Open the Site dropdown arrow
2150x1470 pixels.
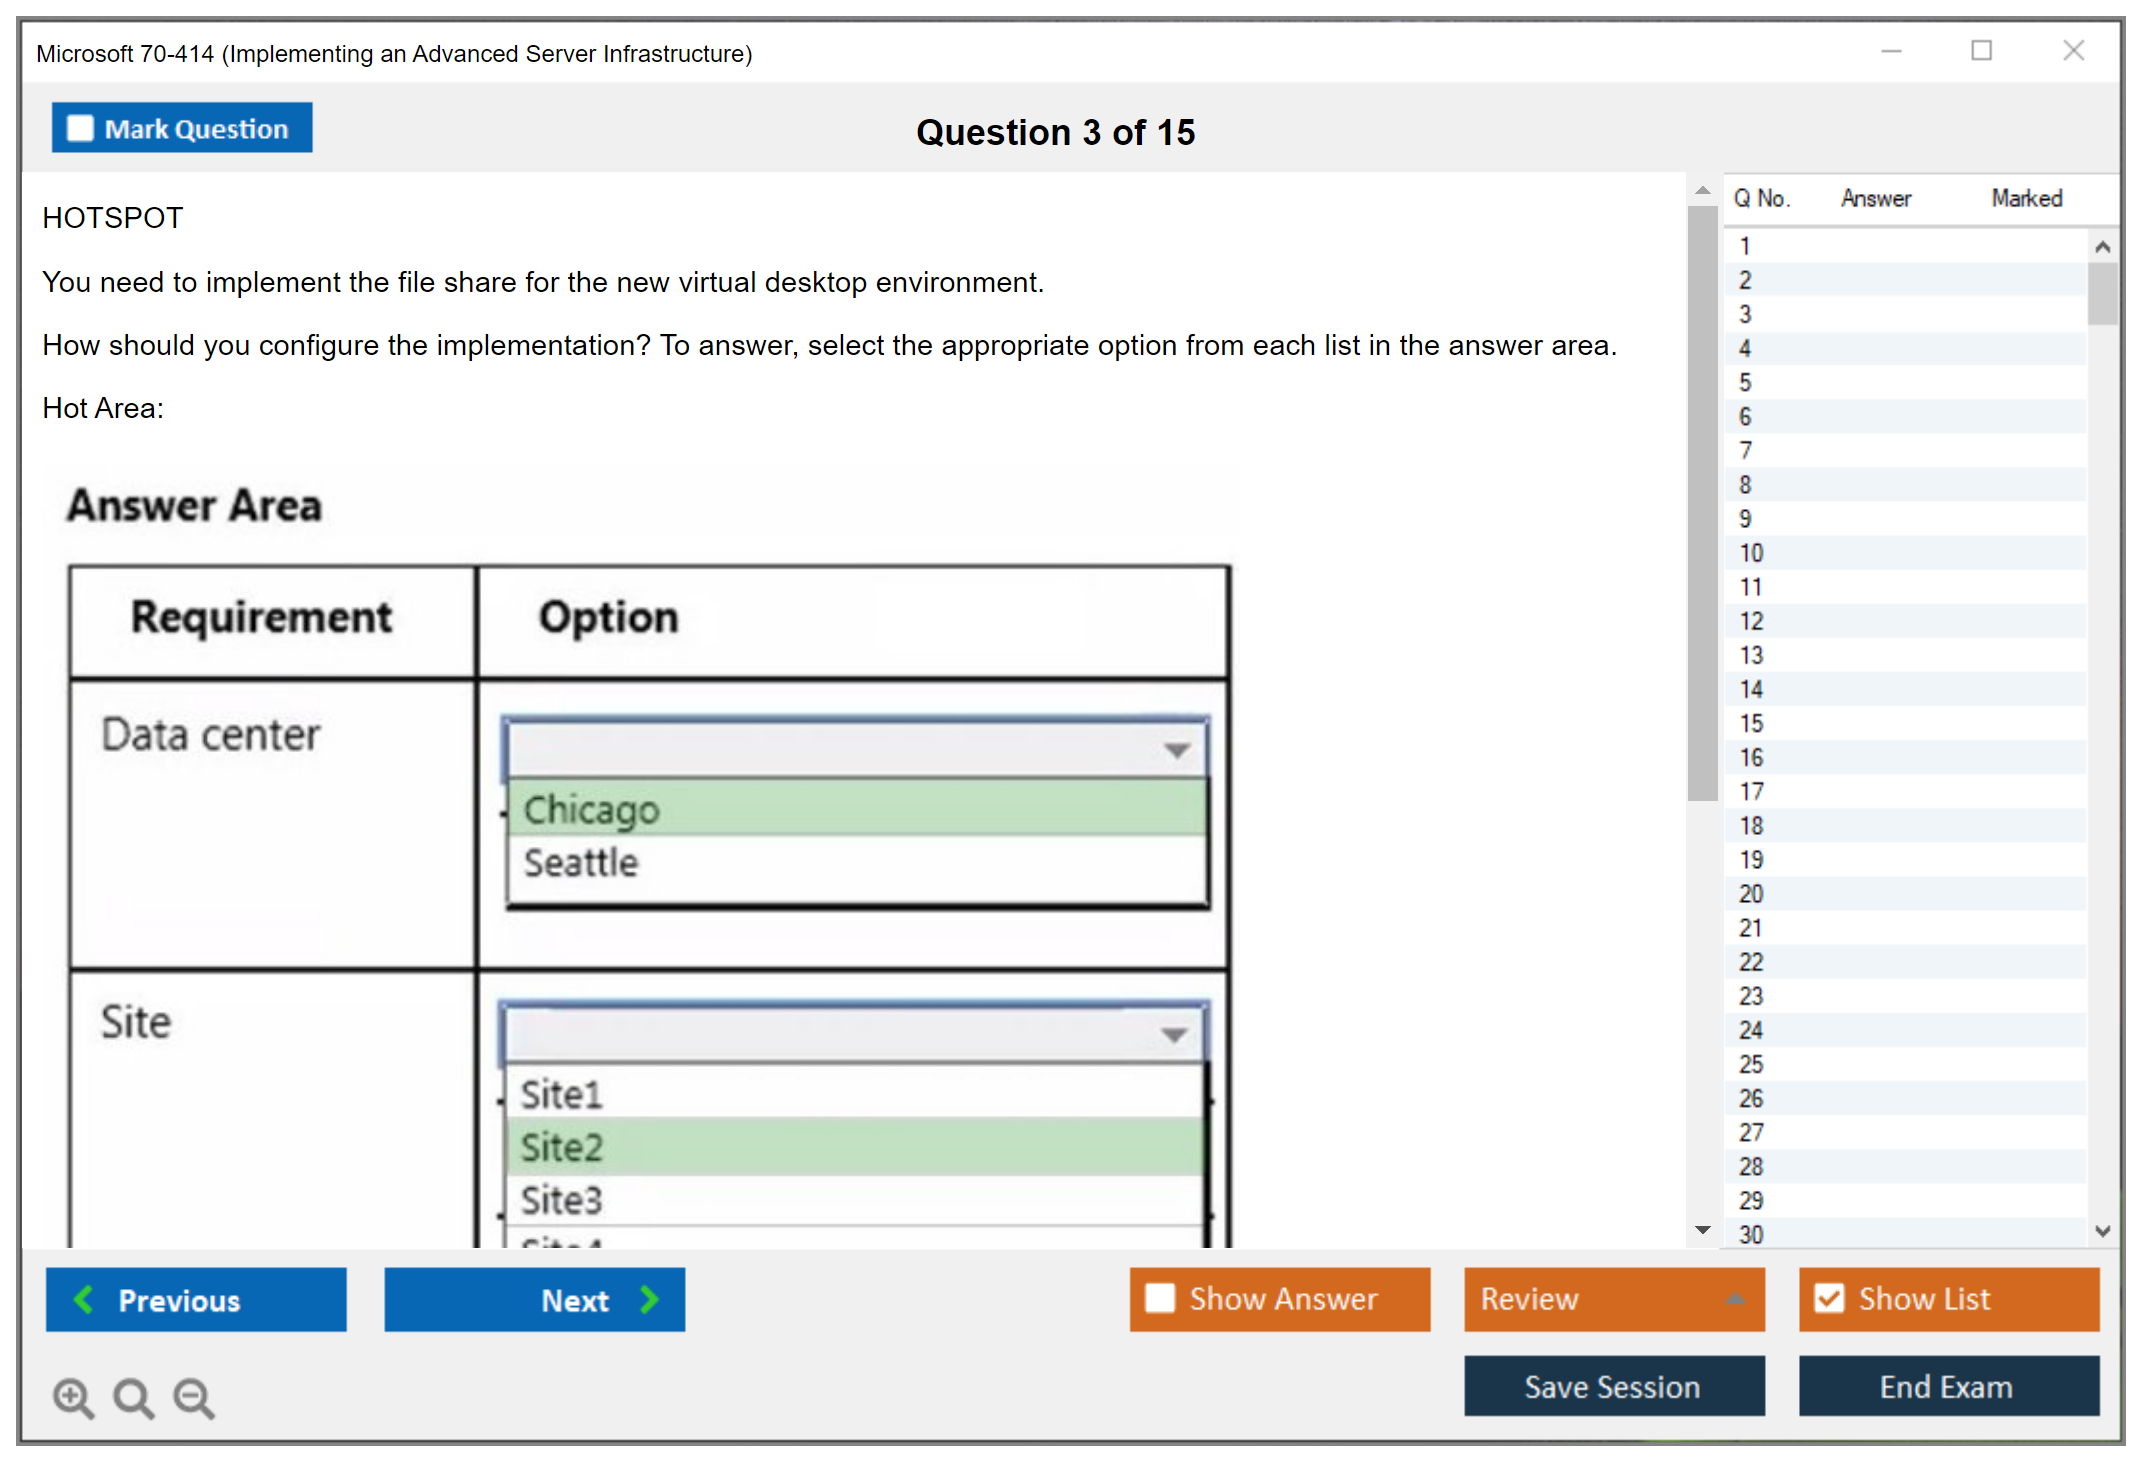1174,1035
